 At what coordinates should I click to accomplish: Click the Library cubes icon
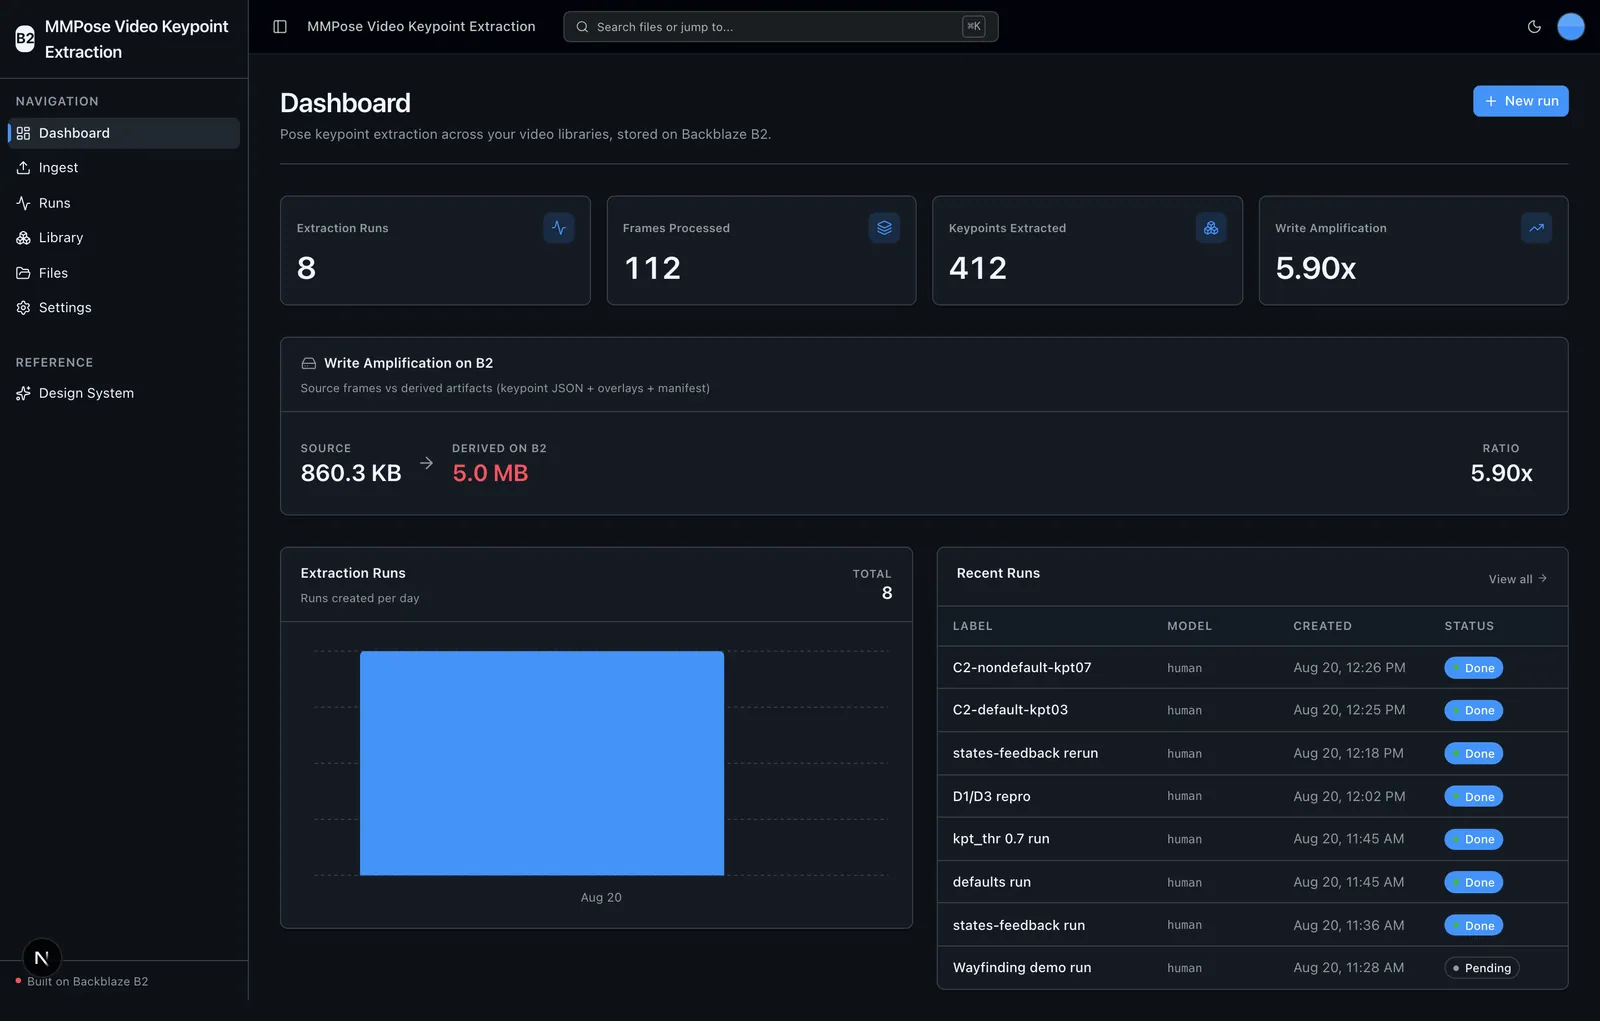click(23, 238)
